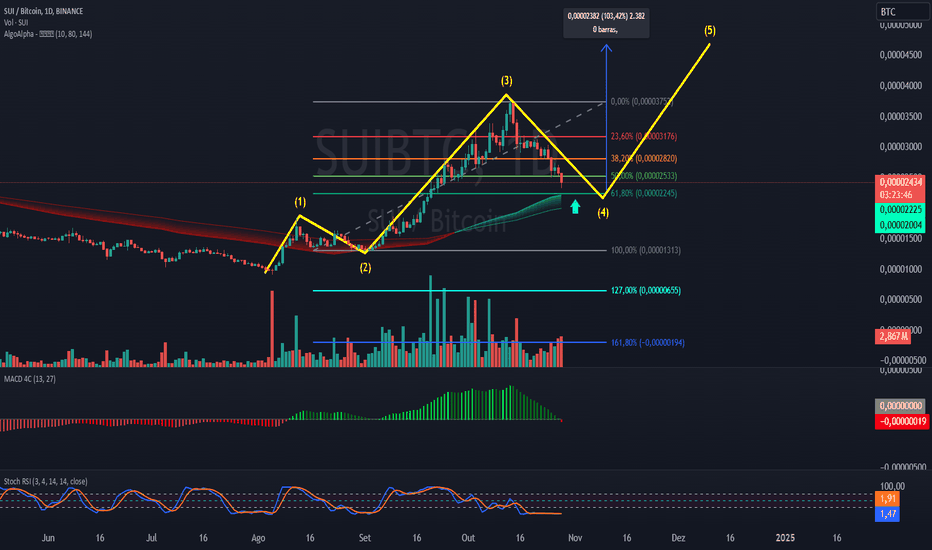Click the 0,00001500 price axis label
The image size is (932, 550).
(900, 238)
